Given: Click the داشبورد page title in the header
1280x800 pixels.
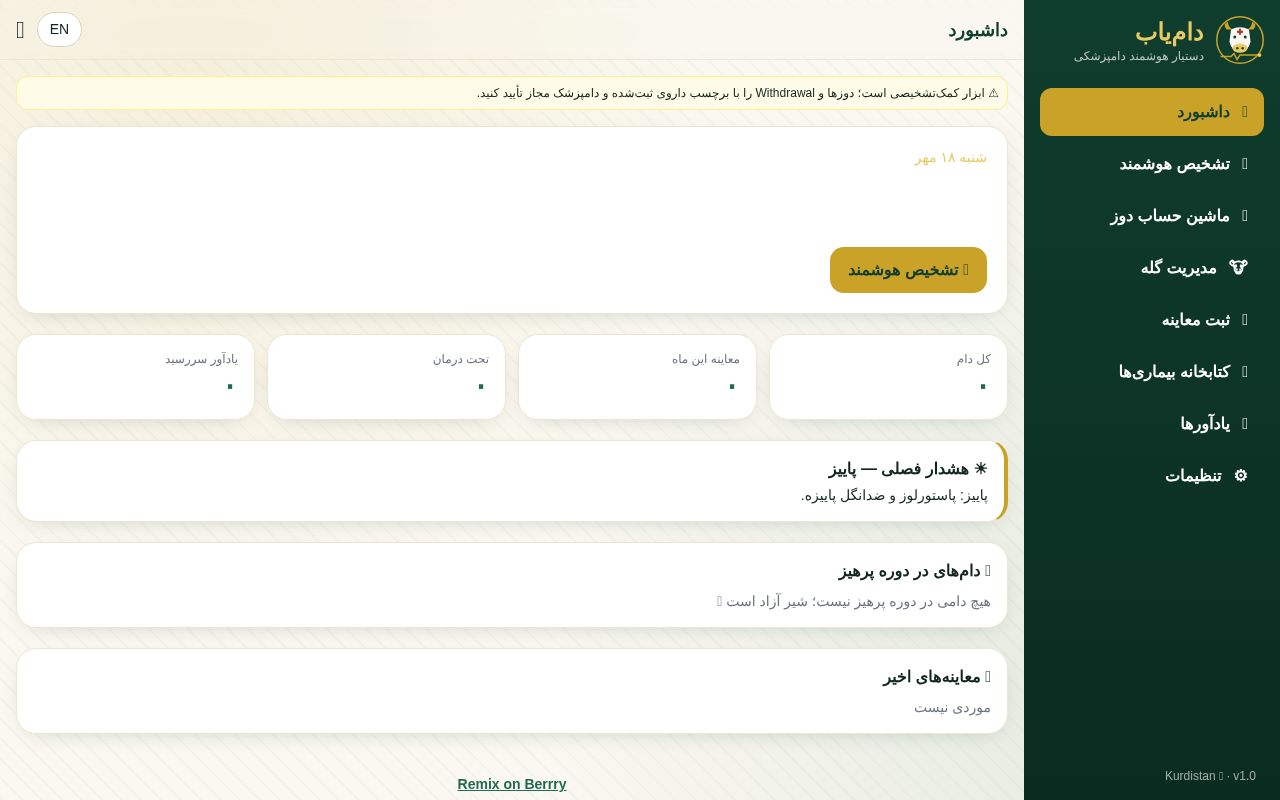Looking at the screenshot, I should (x=978, y=30).
